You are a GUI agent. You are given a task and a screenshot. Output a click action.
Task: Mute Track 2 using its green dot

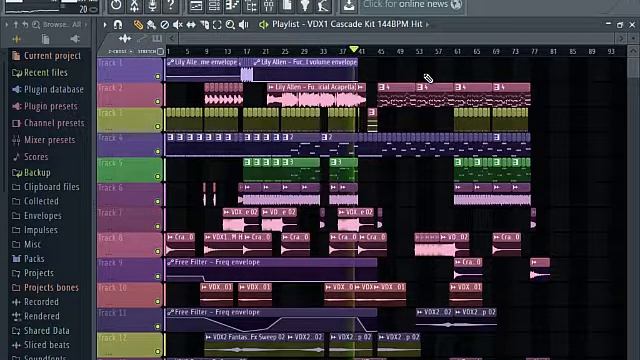tap(158, 101)
